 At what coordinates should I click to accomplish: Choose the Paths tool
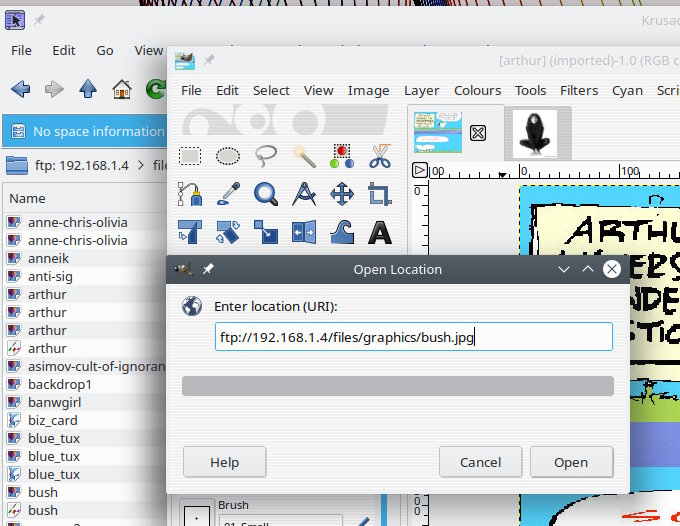pyautogui.click(x=190, y=194)
